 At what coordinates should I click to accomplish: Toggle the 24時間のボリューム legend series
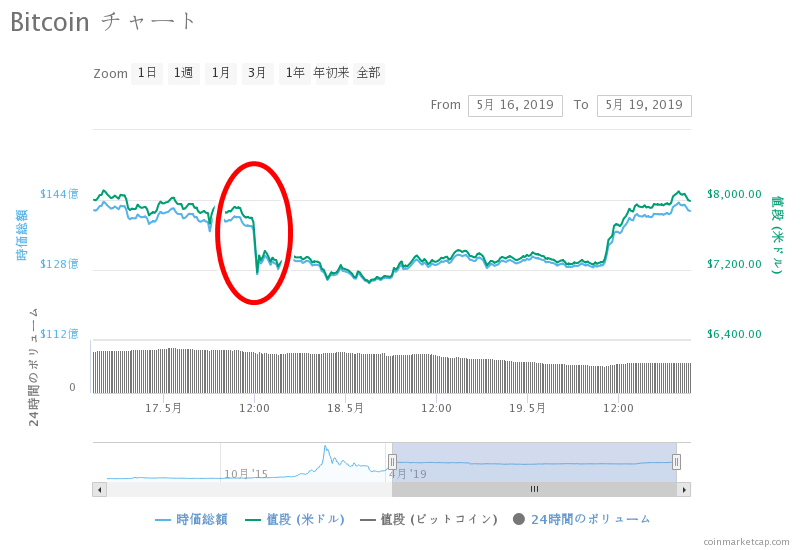coord(582,520)
